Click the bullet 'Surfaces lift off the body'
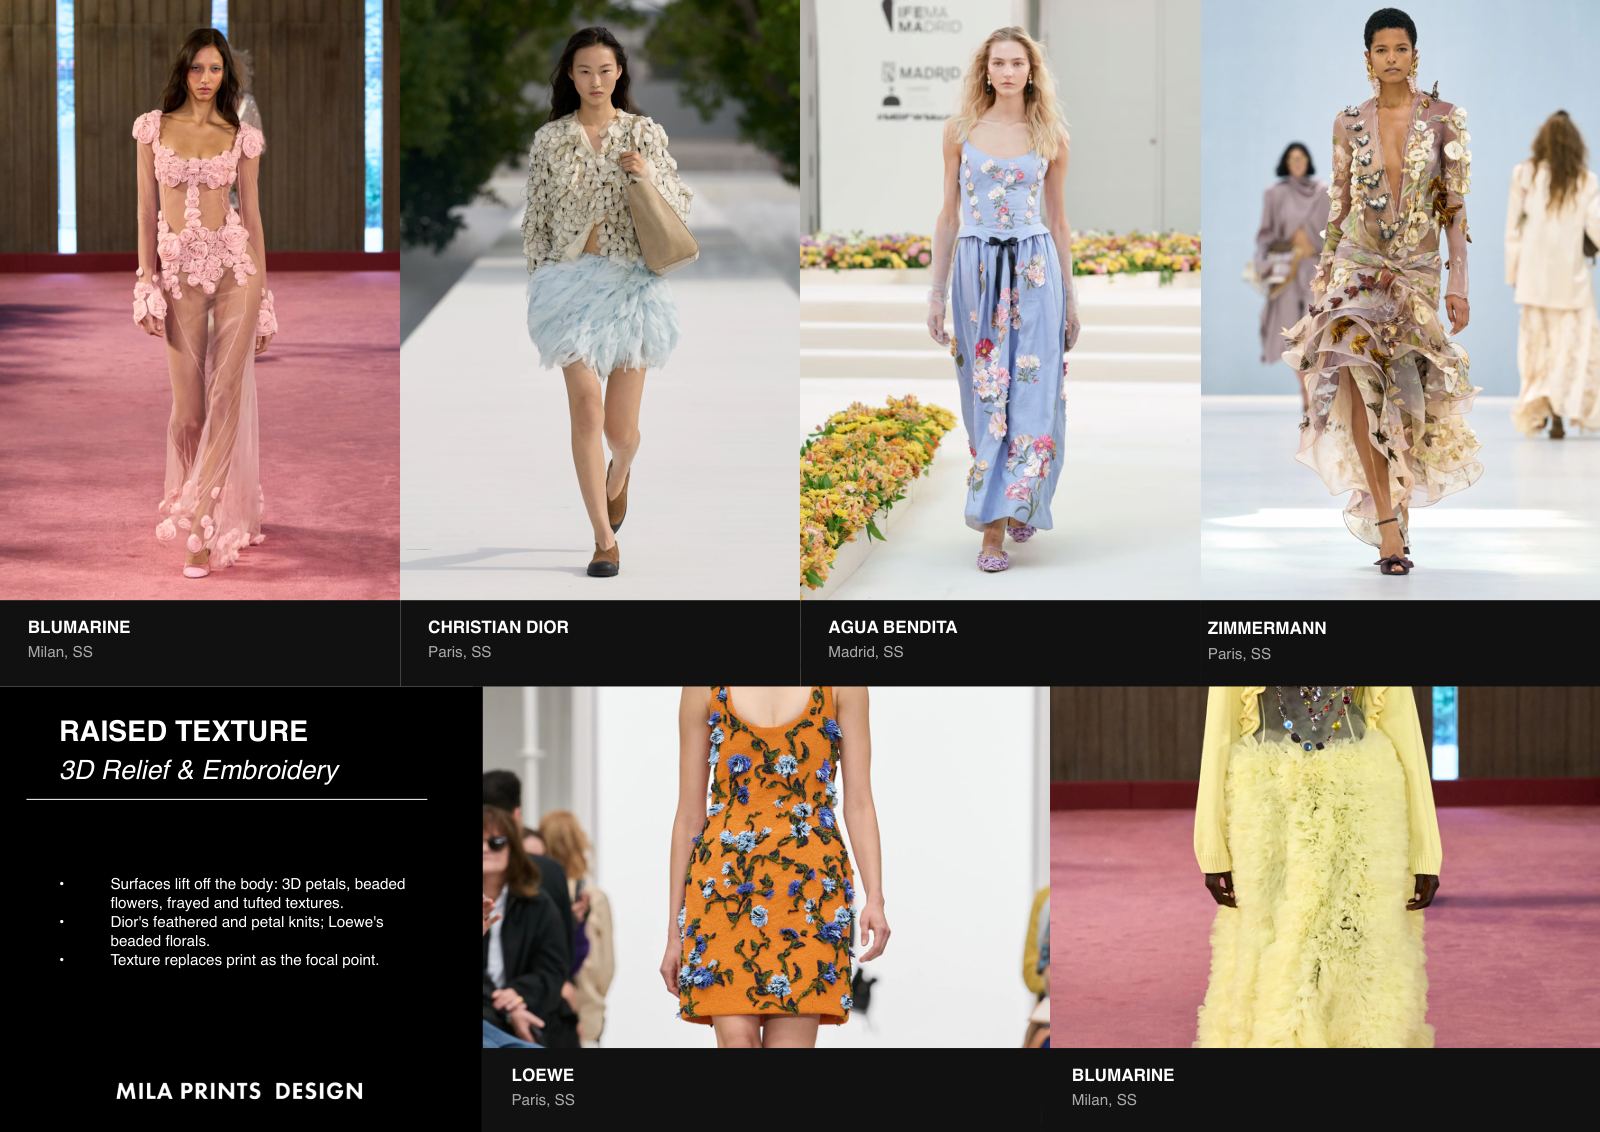The width and height of the screenshot is (1600, 1132). coord(258,893)
